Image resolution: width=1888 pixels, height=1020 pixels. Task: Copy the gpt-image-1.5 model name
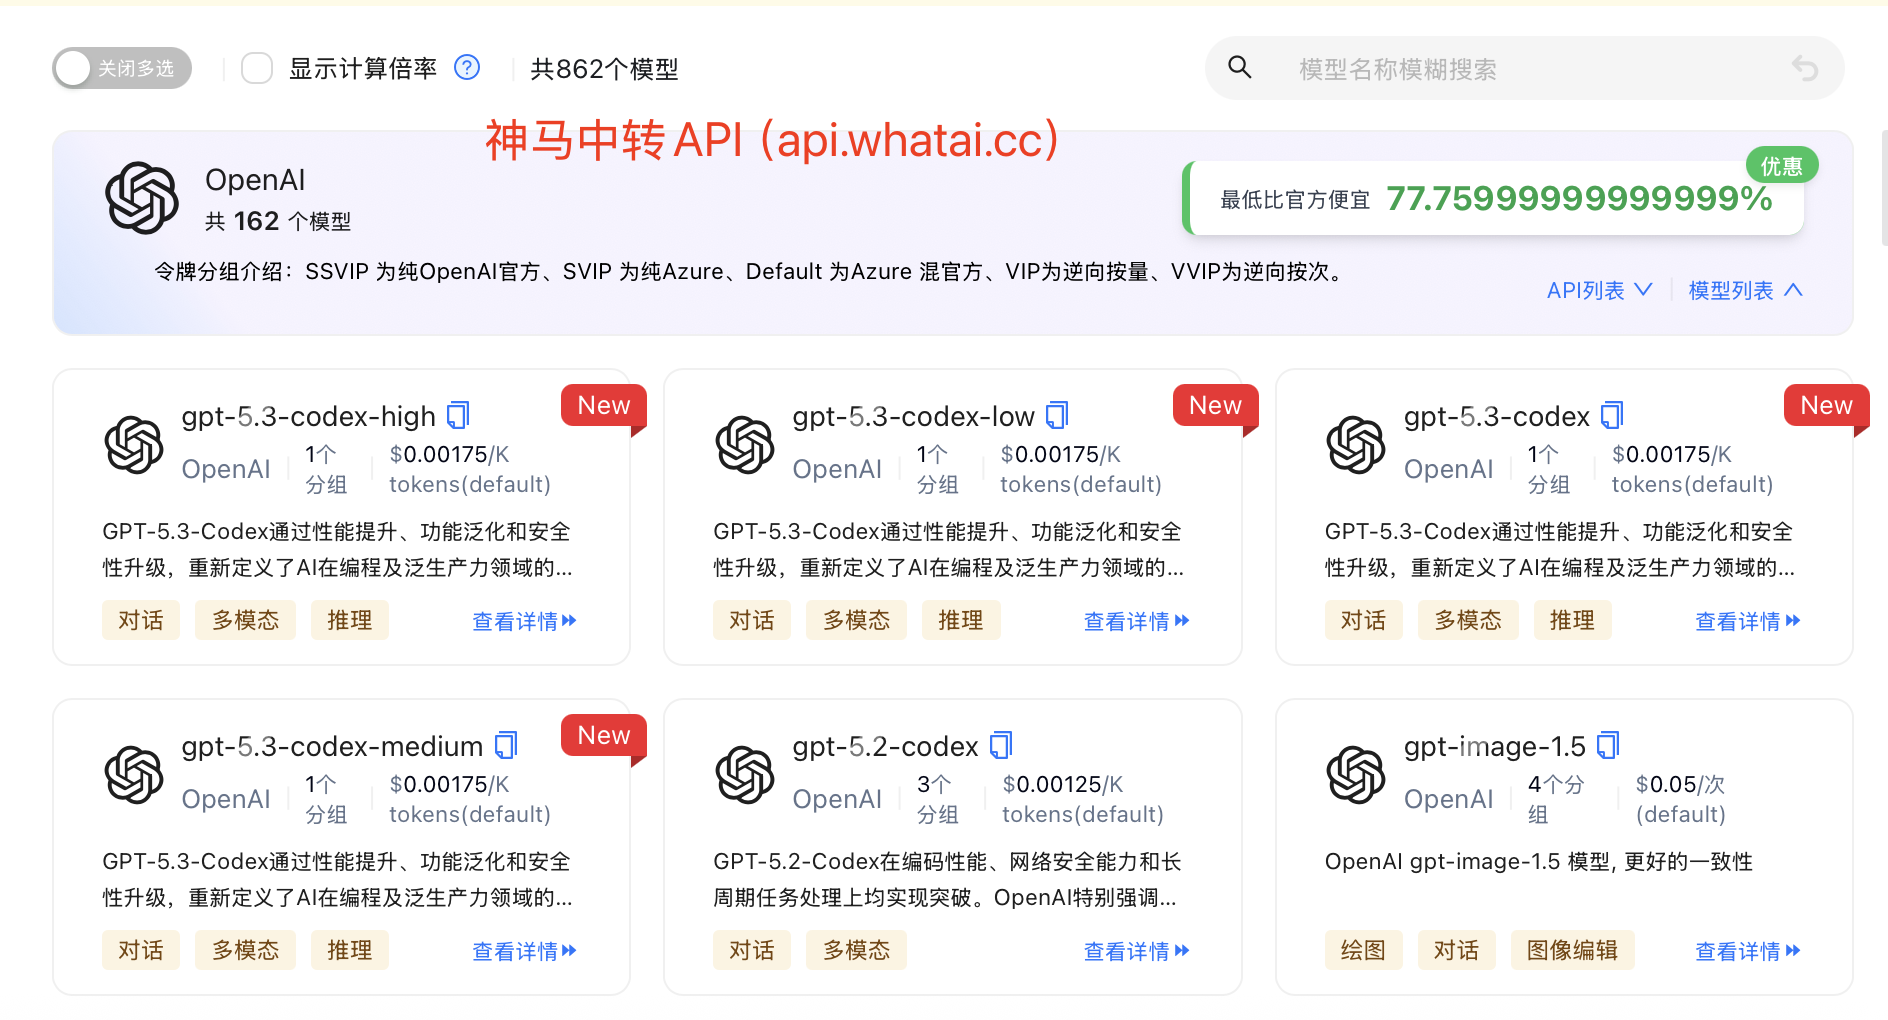(x=1608, y=744)
